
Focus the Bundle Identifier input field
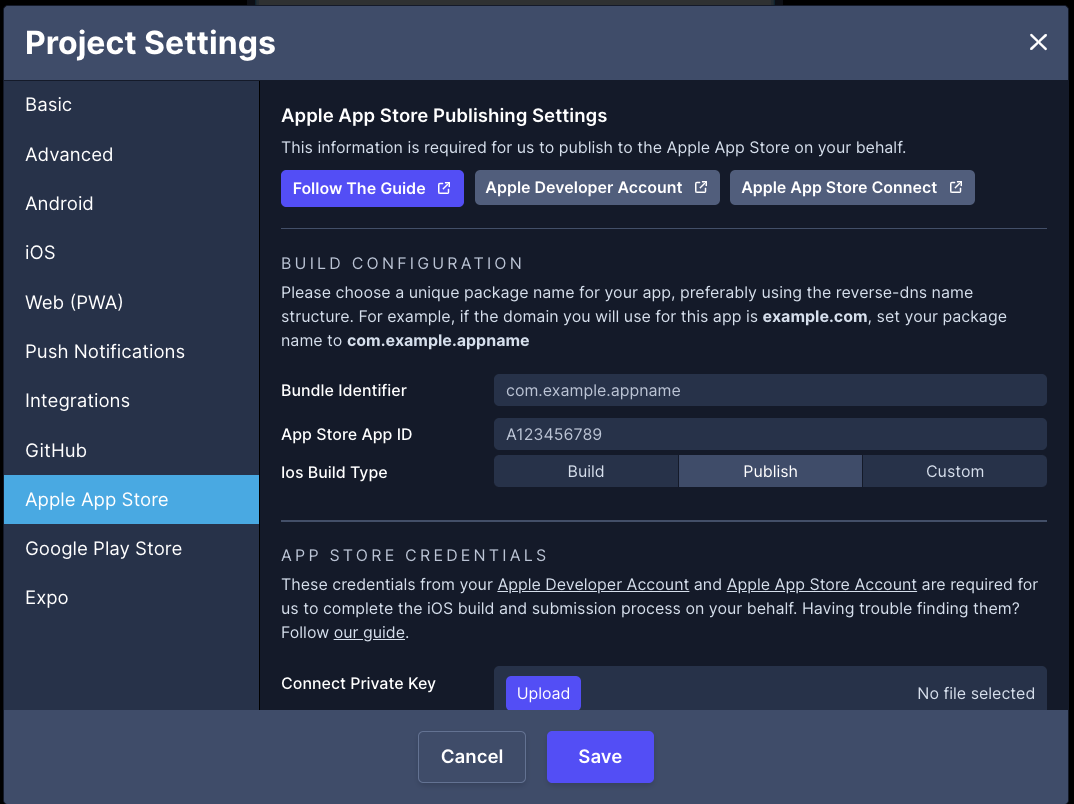tap(770, 390)
